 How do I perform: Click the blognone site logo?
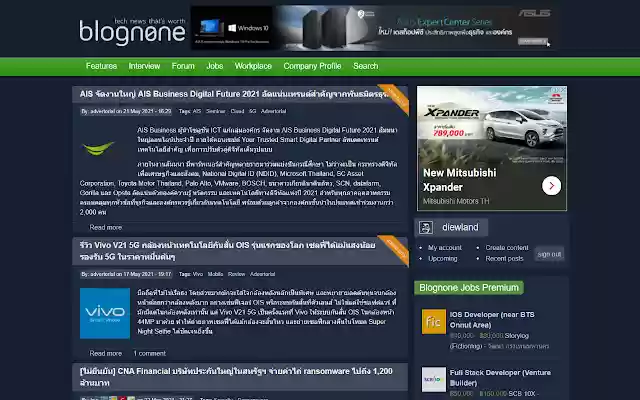pos(133,32)
